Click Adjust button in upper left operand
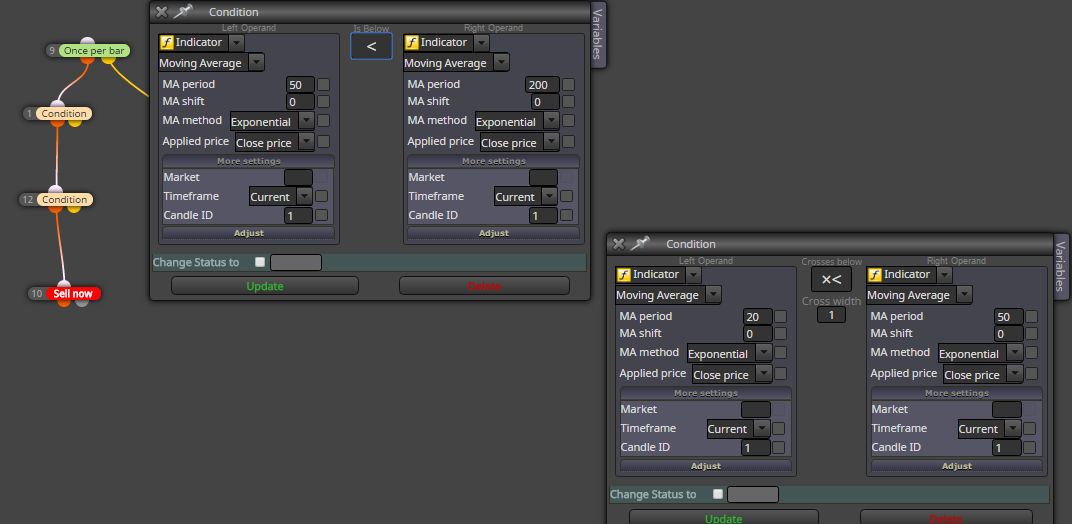Image resolution: width=1072 pixels, height=524 pixels. coord(249,233)
